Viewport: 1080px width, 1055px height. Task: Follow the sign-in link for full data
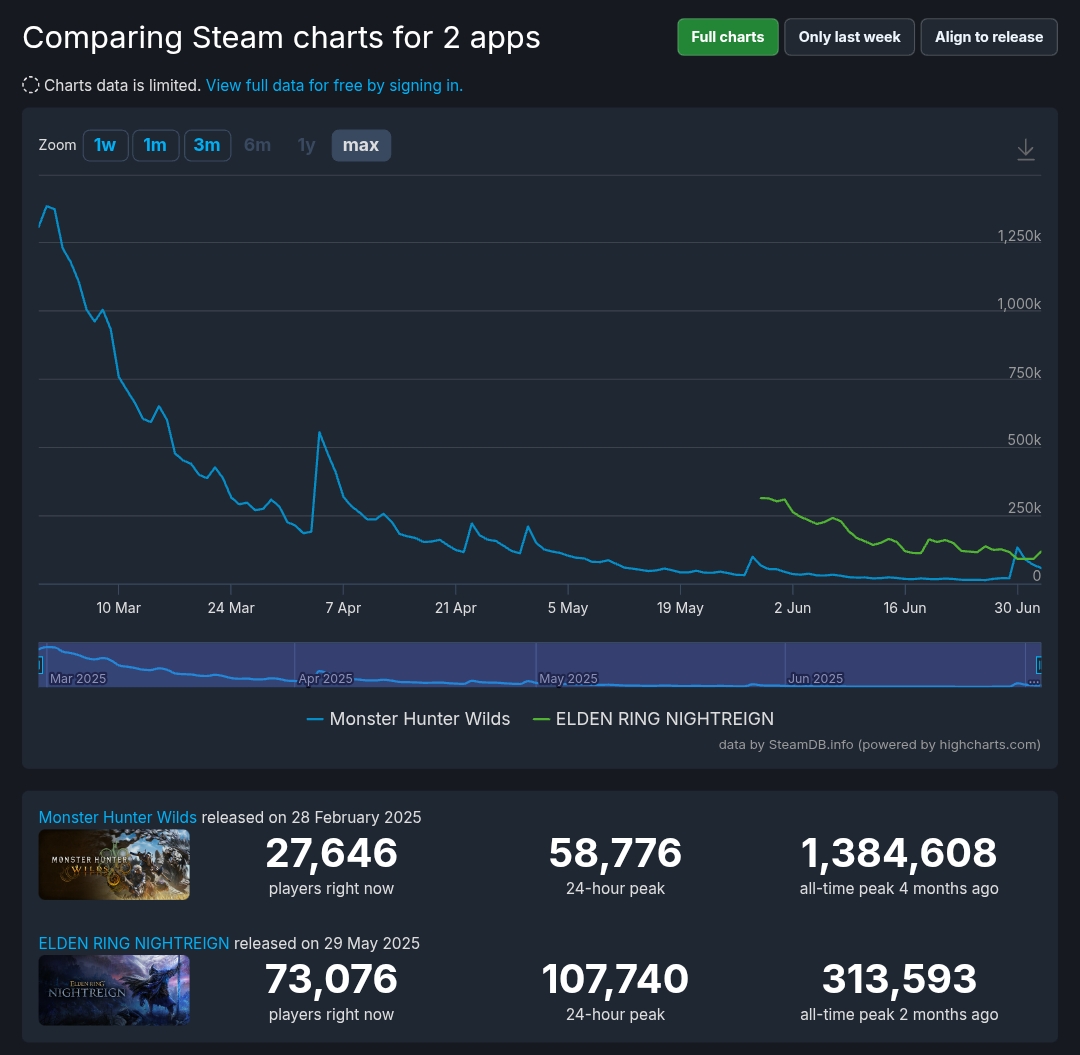click(334, 85)
